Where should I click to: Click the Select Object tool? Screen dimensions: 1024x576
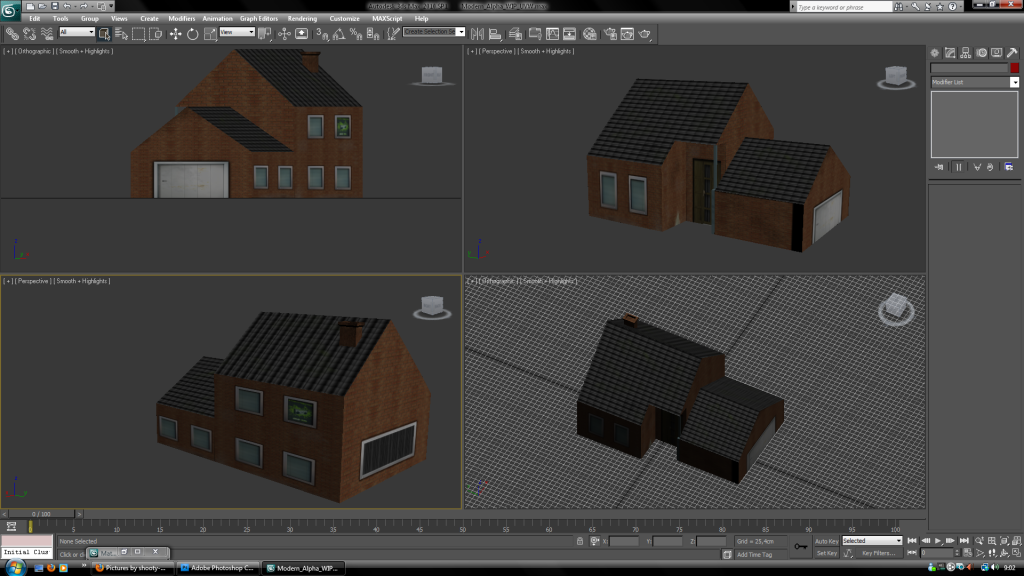[x=104, y=33]
